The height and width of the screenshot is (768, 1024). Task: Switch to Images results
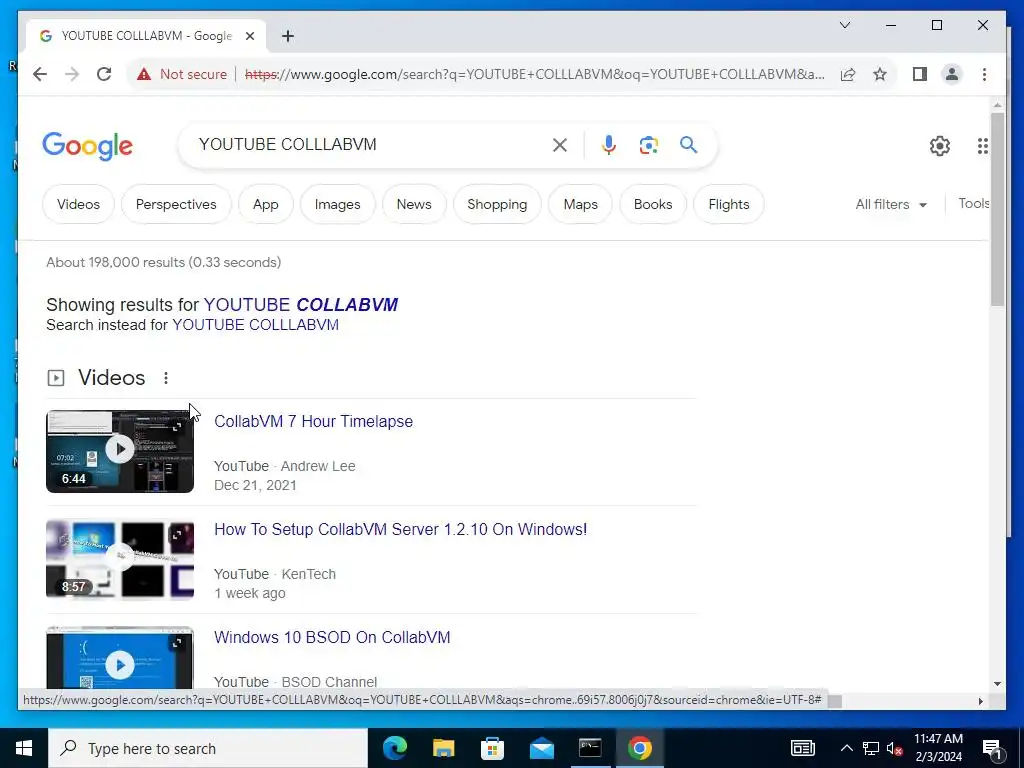click(x=338, y=204)
